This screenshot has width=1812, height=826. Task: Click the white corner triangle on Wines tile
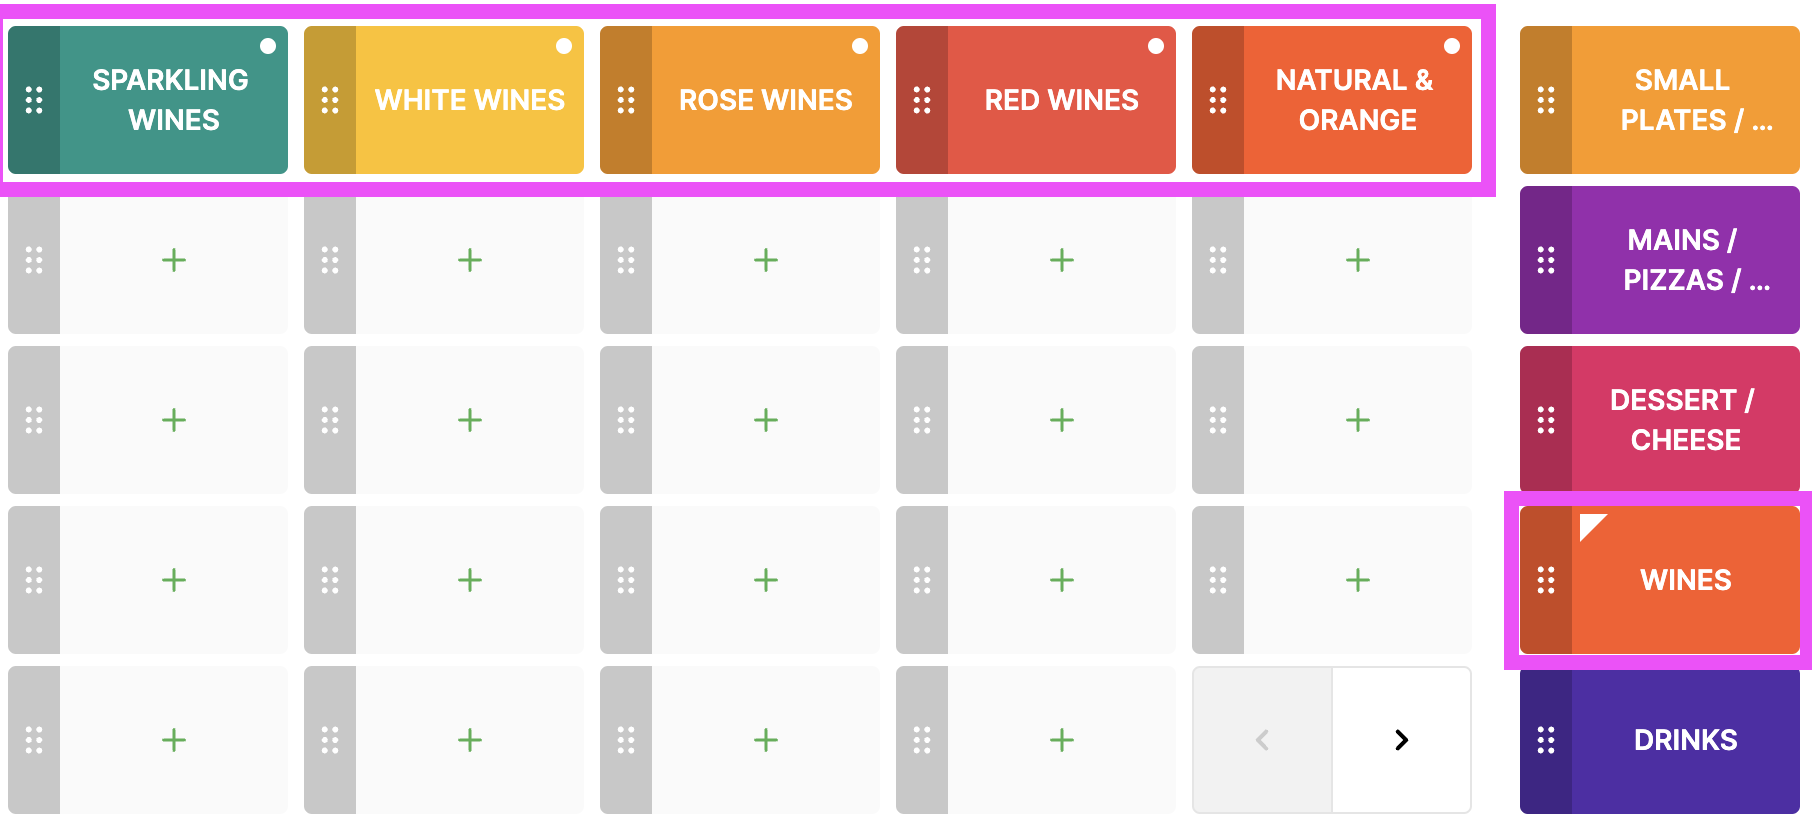pyautogui.click(x=1589, y=523)
